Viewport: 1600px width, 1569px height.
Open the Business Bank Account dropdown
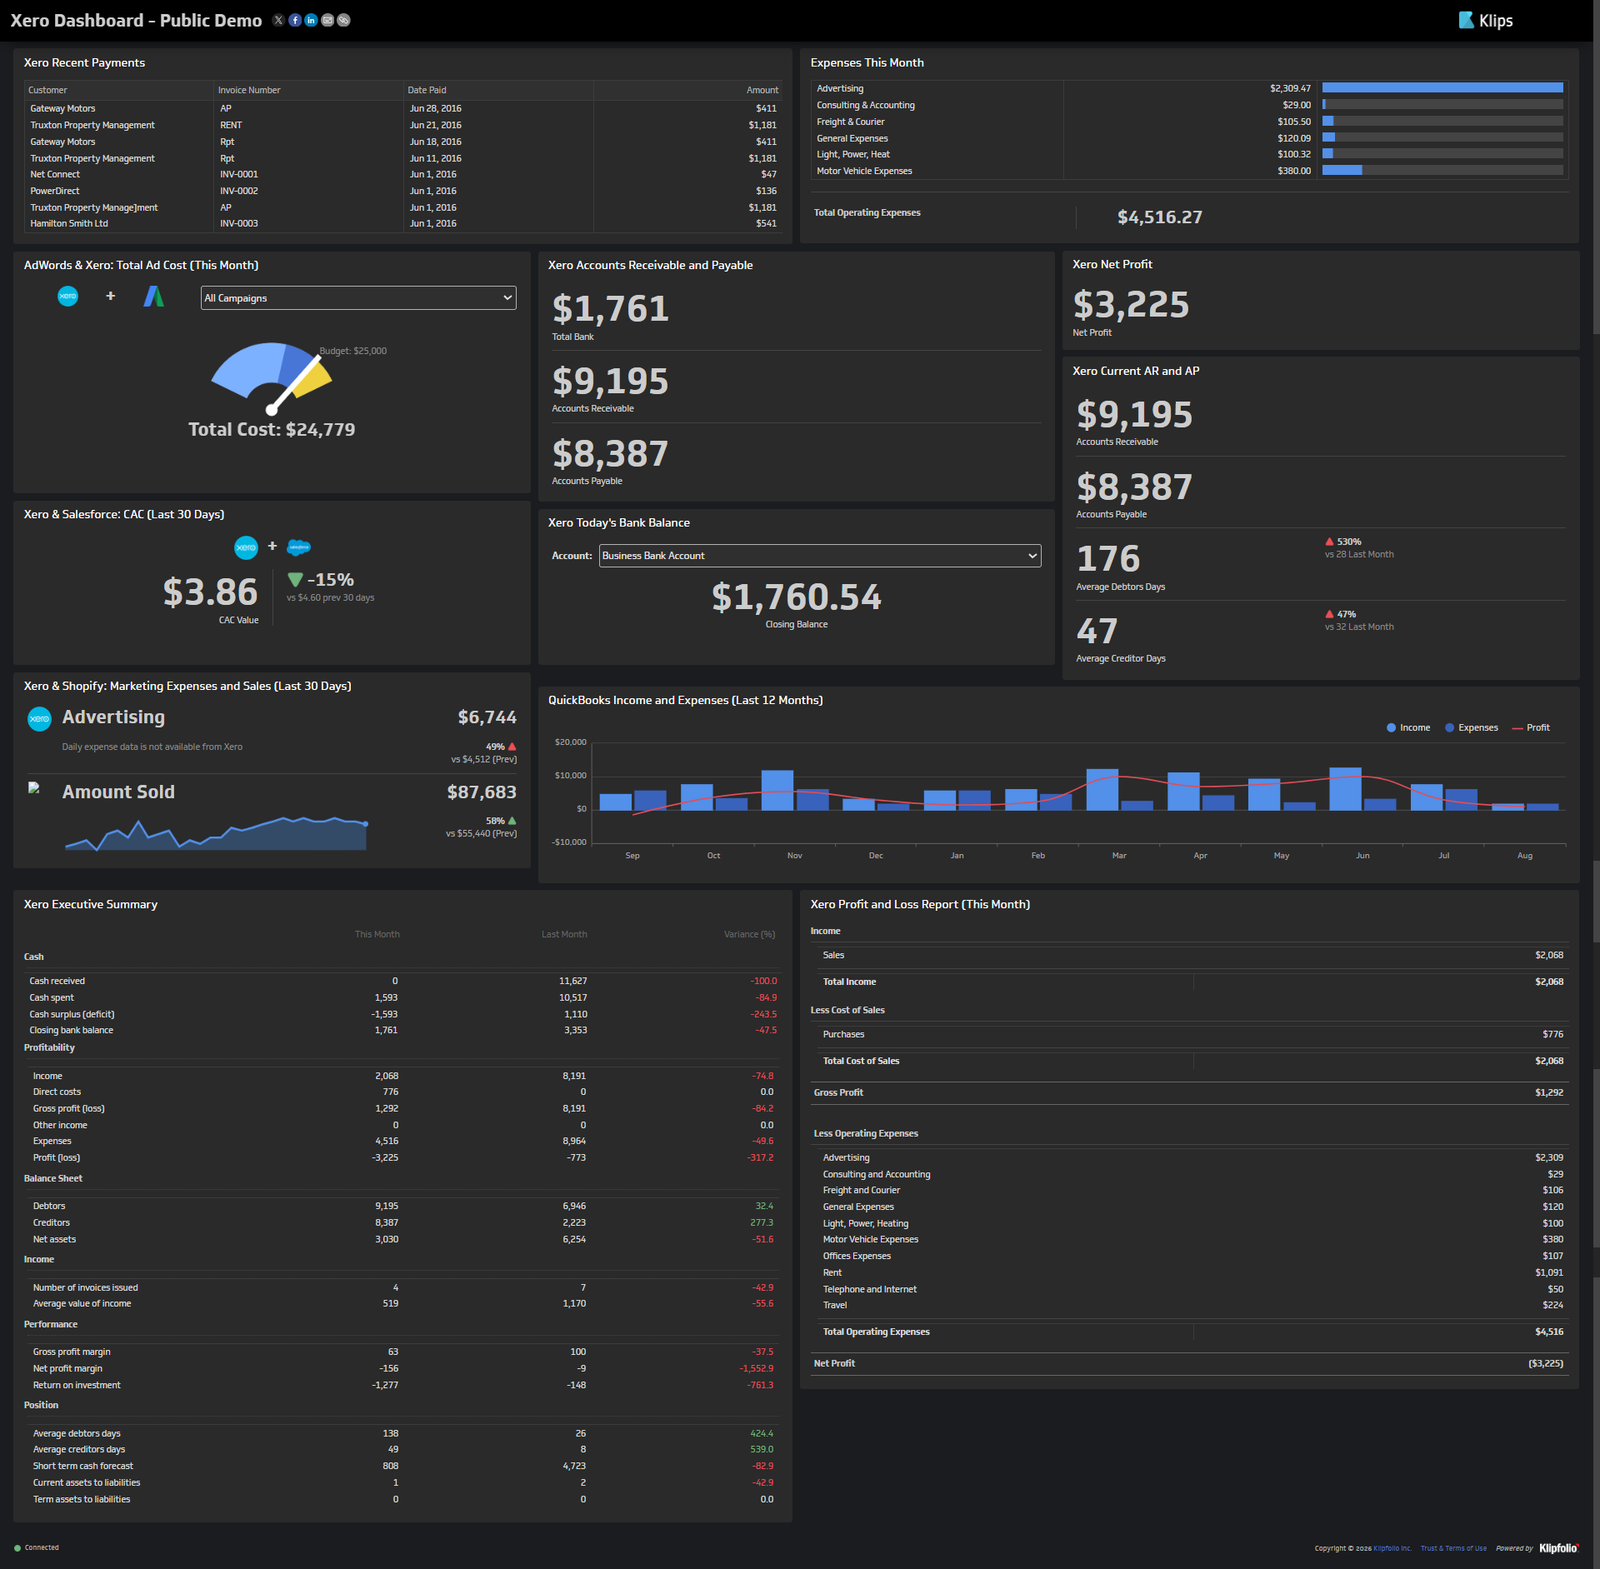tap(820, 556)
